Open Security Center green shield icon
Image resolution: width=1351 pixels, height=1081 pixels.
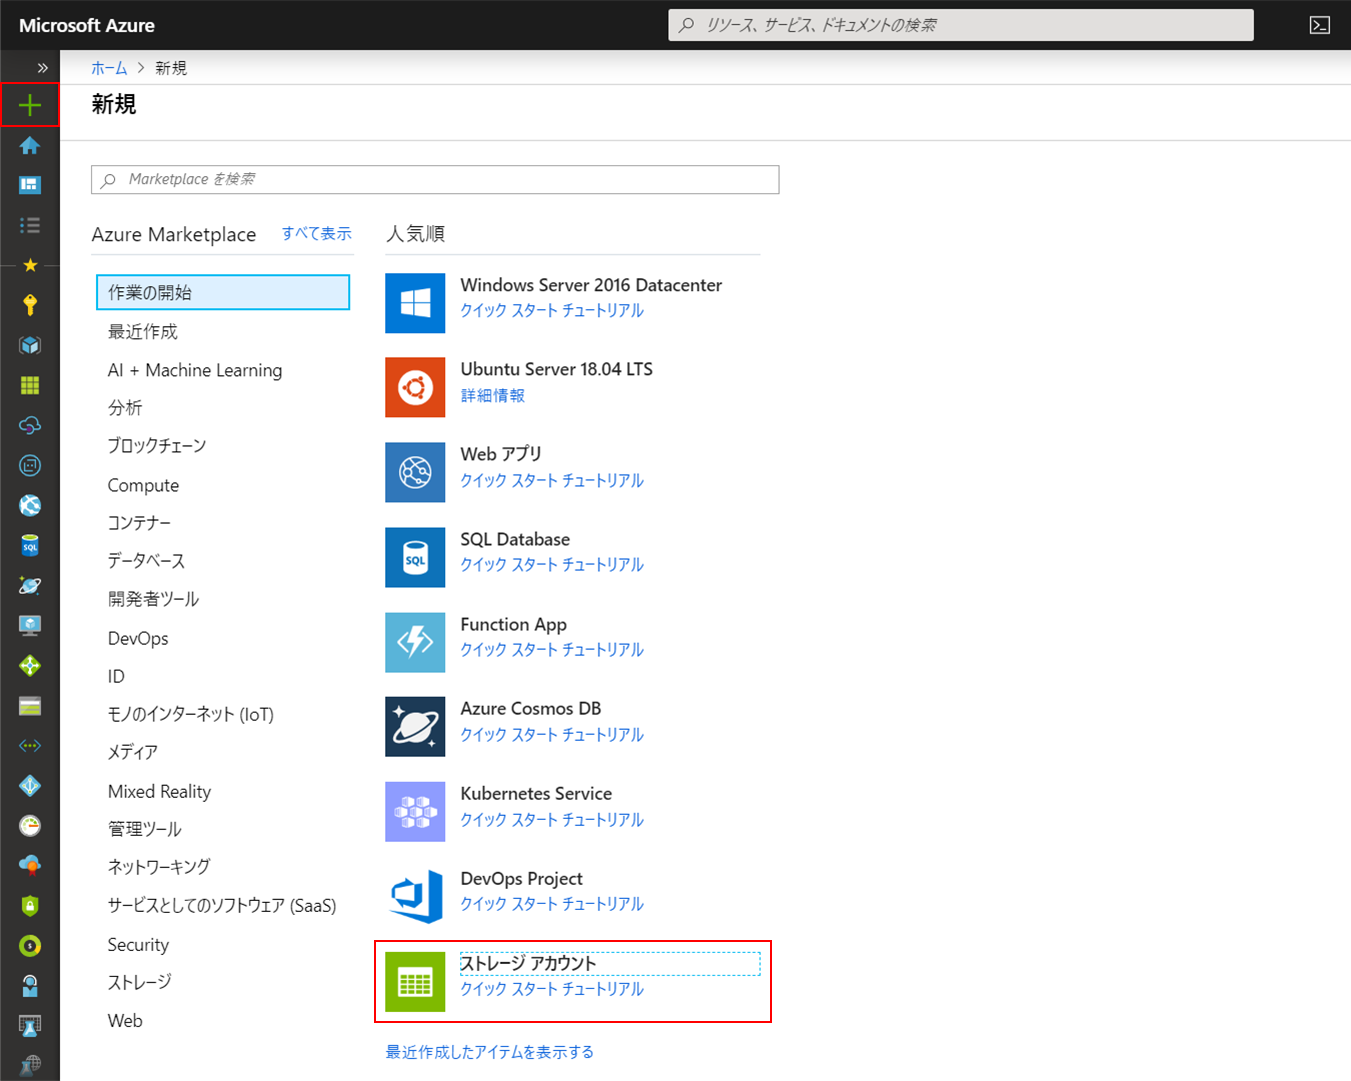30,906
